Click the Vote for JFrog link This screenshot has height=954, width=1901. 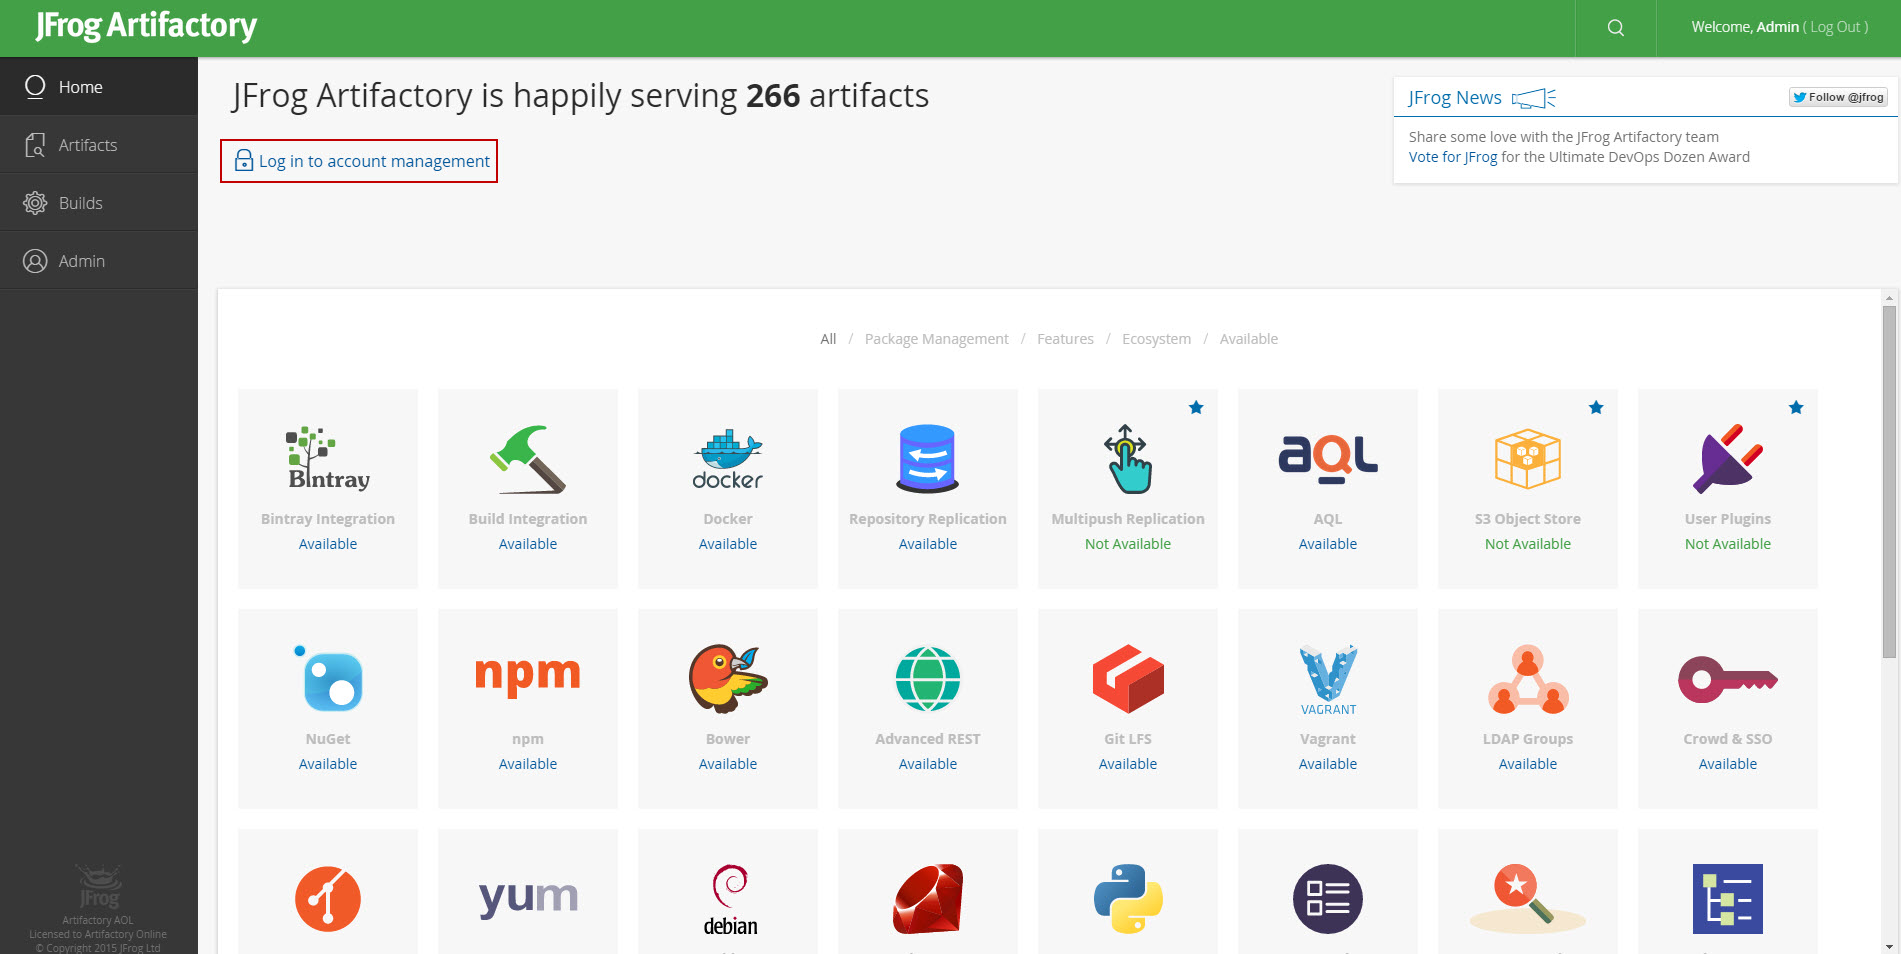1452,157
